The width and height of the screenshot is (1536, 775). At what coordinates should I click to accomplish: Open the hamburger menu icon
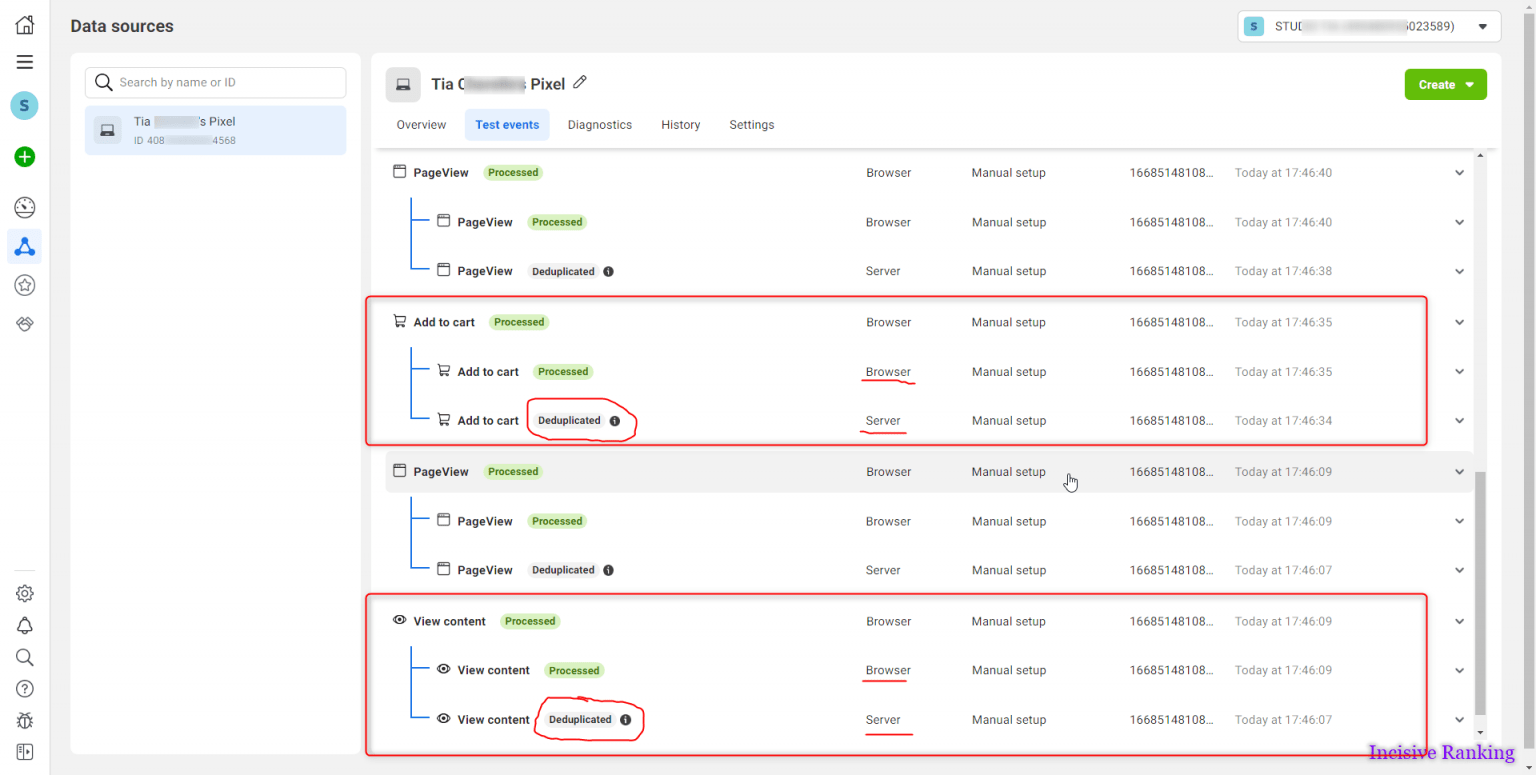pos(25,62)
